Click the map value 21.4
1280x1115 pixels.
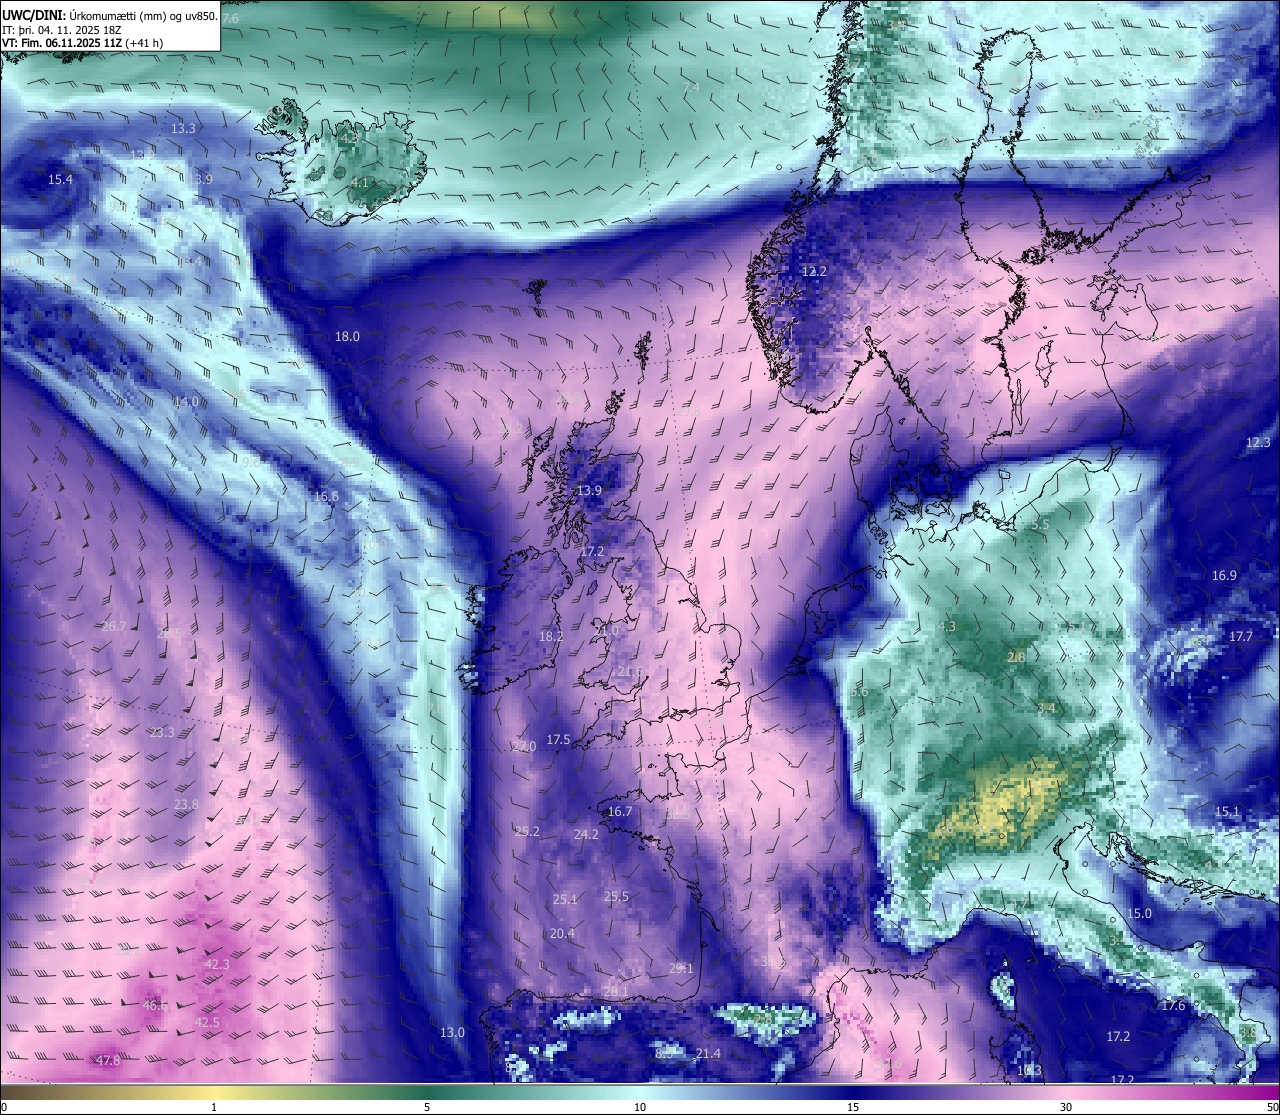tap(708, 1054)
